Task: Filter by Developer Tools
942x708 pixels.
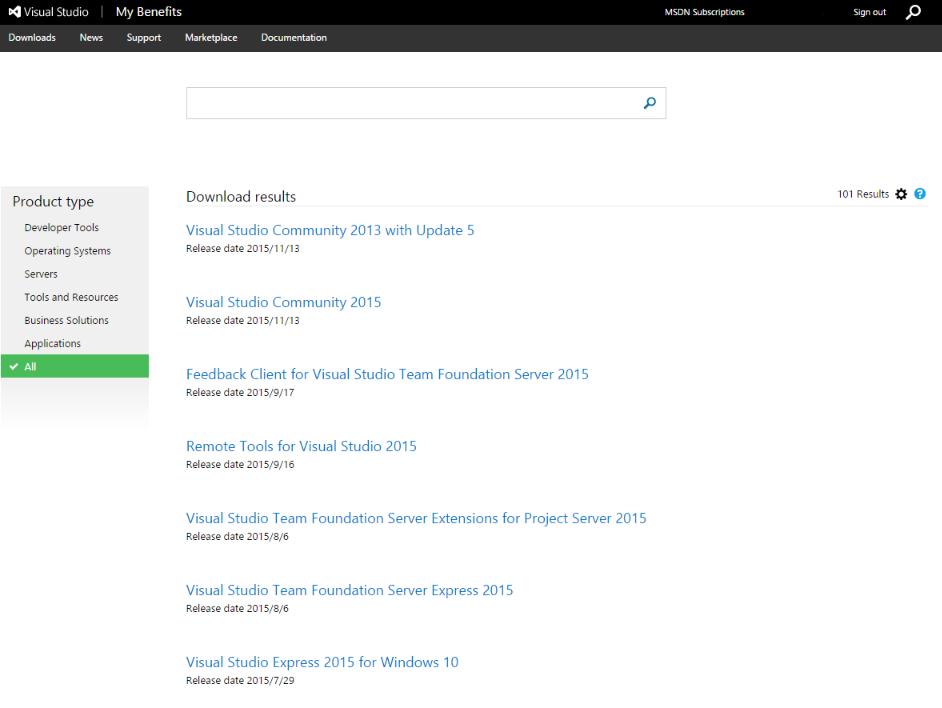Action: pos(61,228)
